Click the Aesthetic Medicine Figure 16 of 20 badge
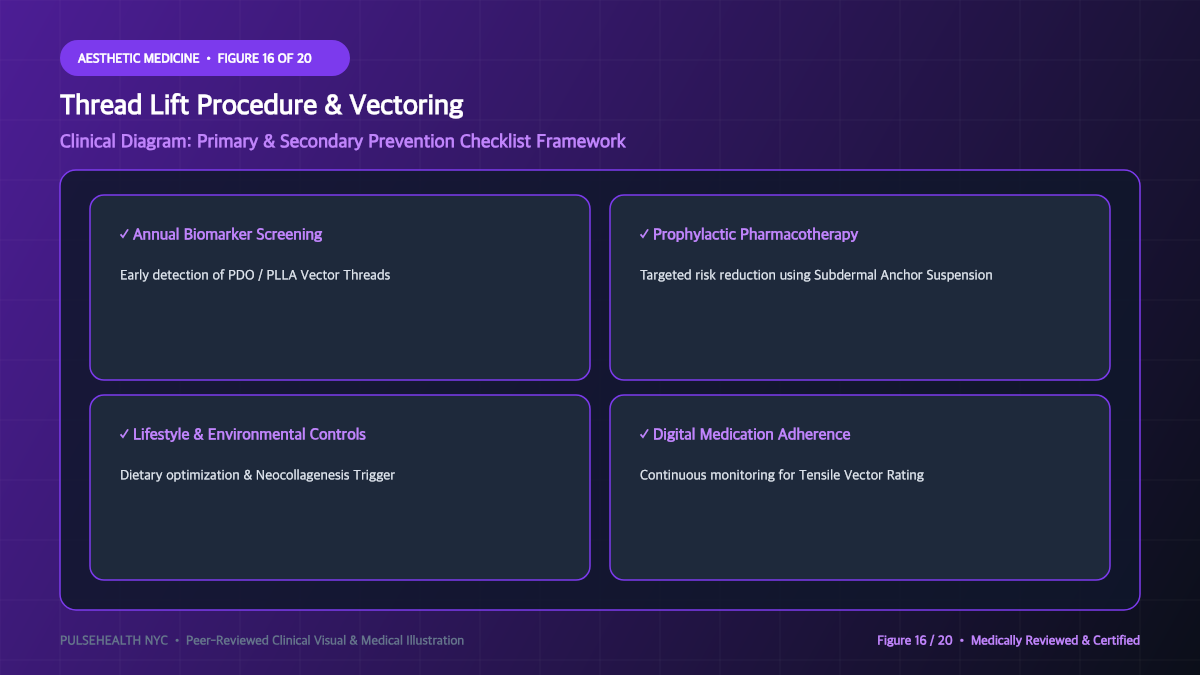 205,58
